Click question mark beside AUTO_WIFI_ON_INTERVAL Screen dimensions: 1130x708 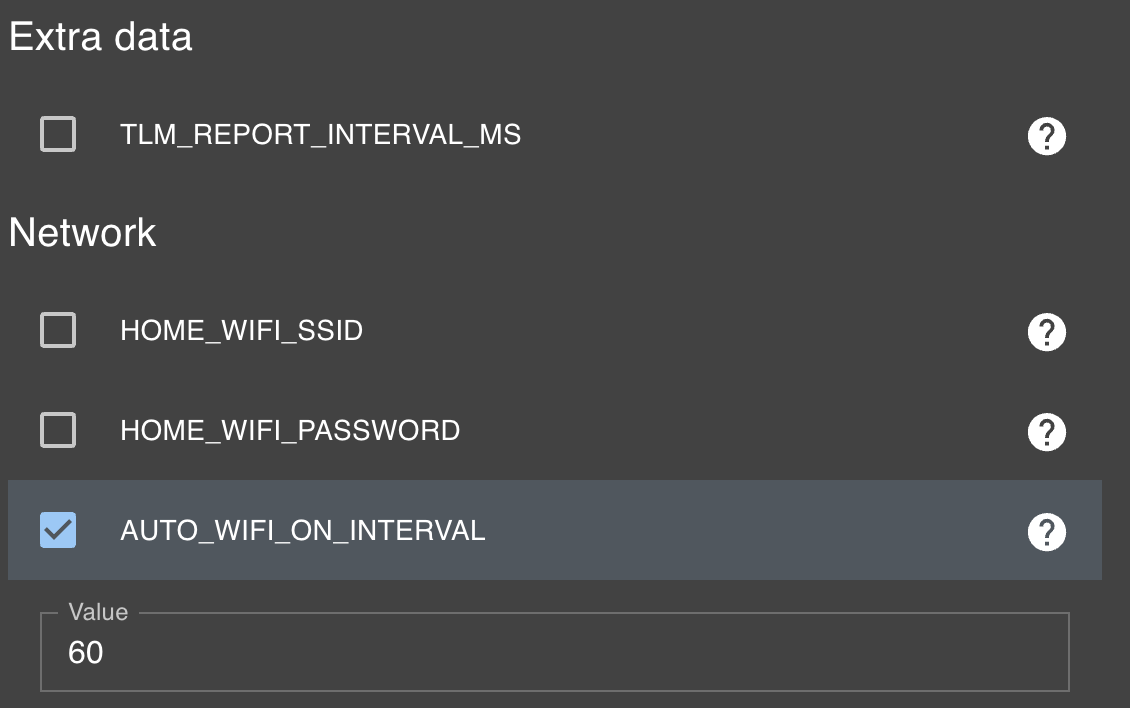point(1046,531)
